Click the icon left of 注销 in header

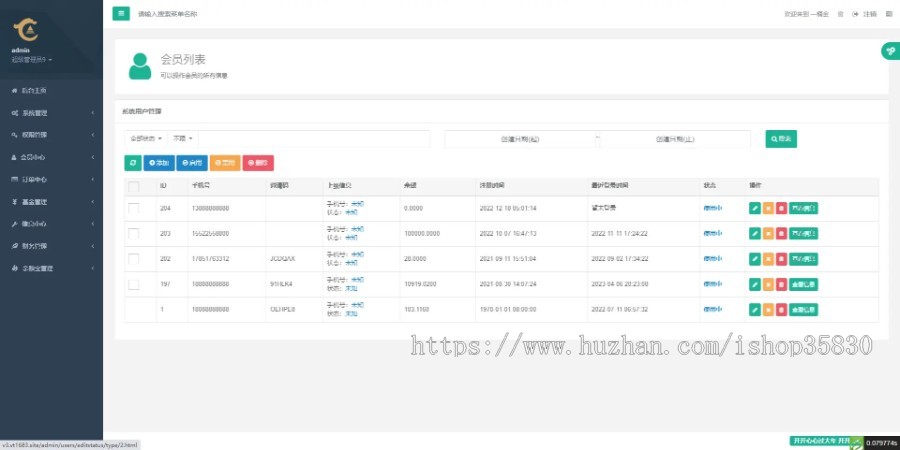[x=855, y=14]
